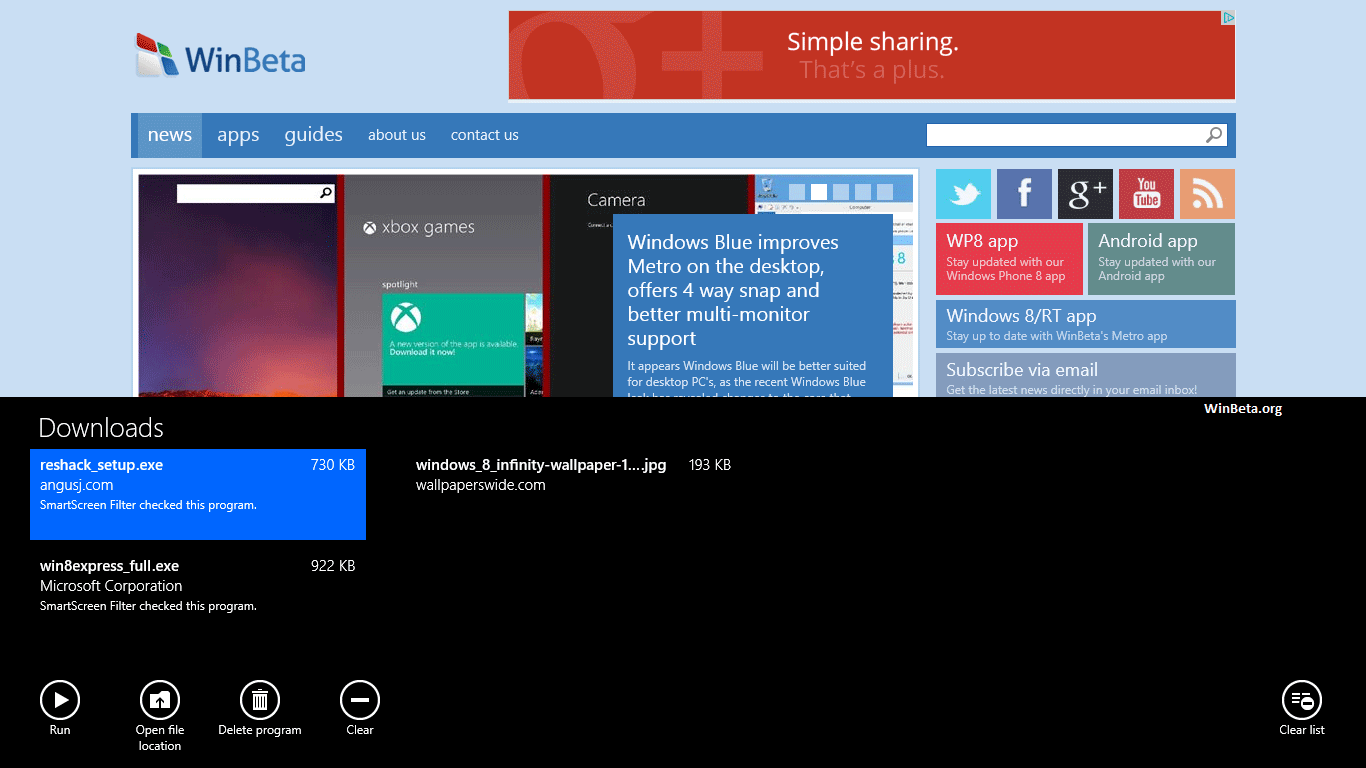Open the contact us page
1366x768 pixels.
coord(484,135)
